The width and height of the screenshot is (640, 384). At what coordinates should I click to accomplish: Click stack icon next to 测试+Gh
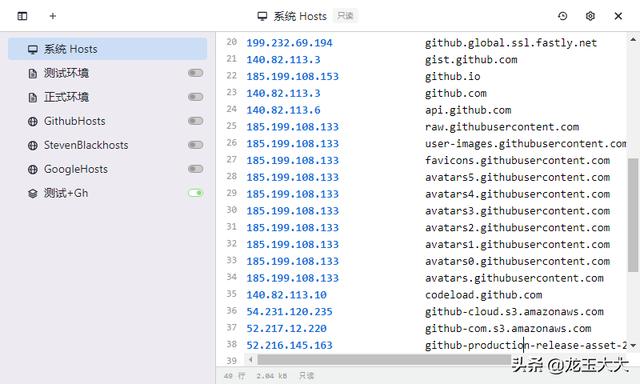(x=33, y=193)
